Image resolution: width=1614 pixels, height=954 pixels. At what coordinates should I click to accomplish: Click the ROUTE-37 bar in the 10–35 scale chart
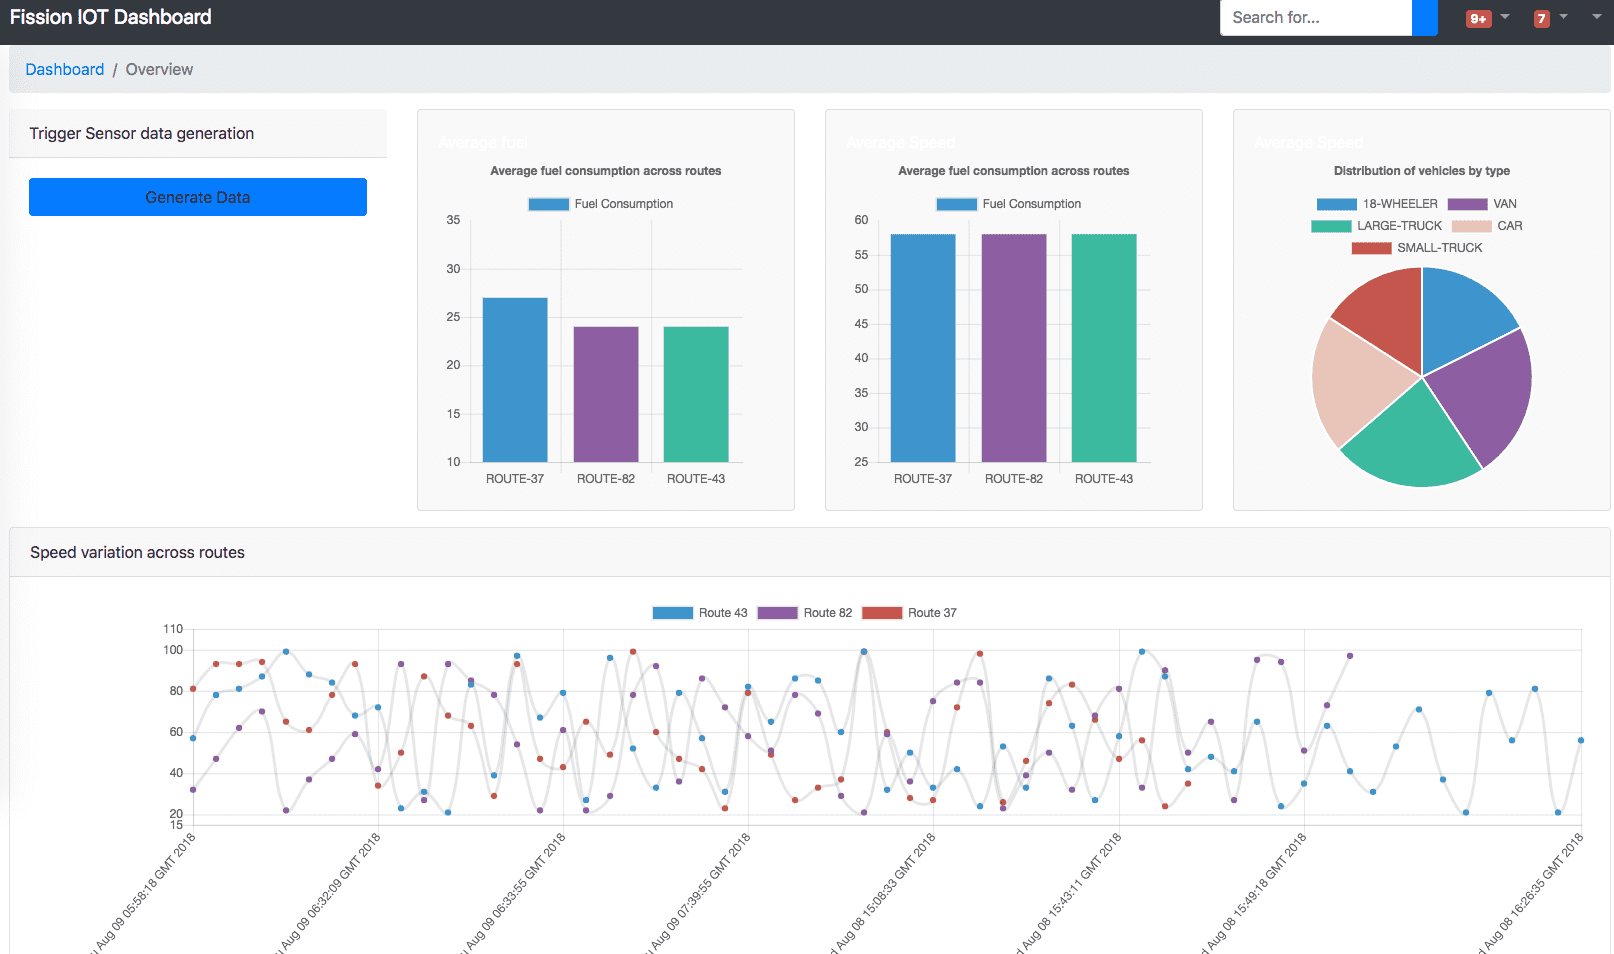(515, 380)
